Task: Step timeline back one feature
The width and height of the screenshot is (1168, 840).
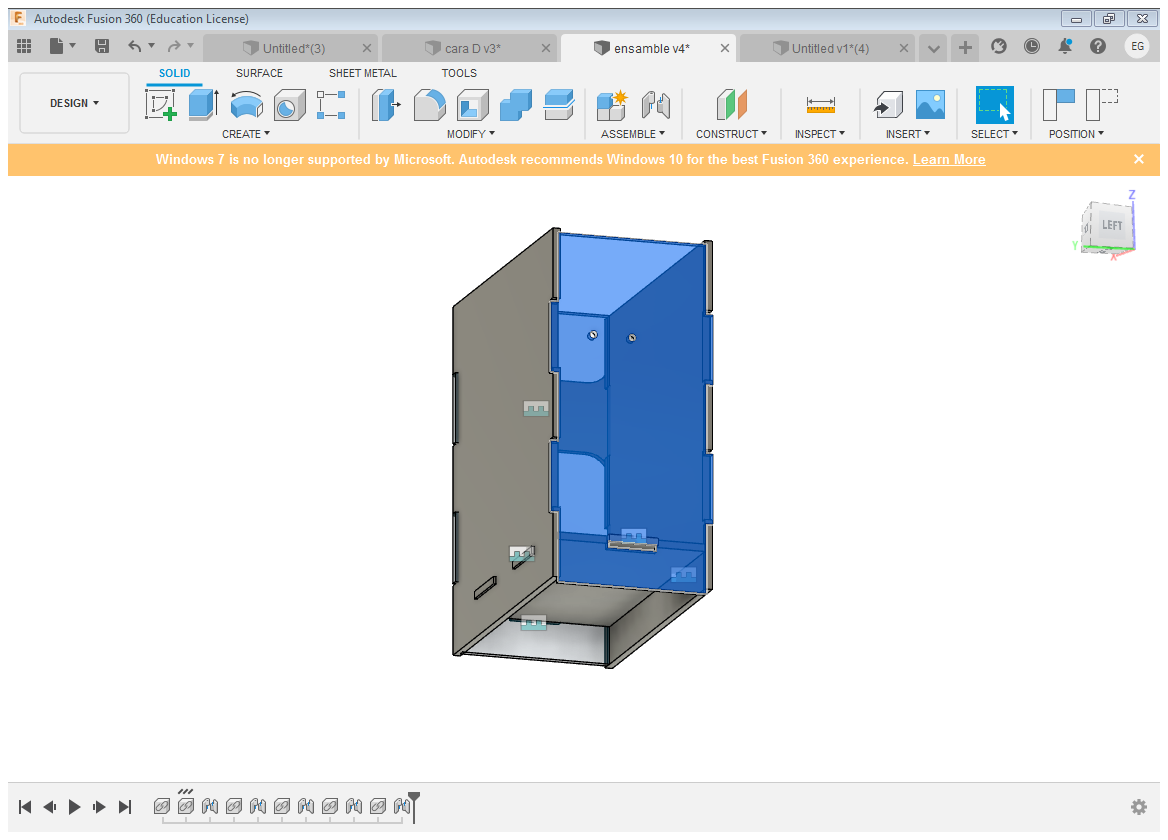Action: pyautogui.click(x=50, y=806)
